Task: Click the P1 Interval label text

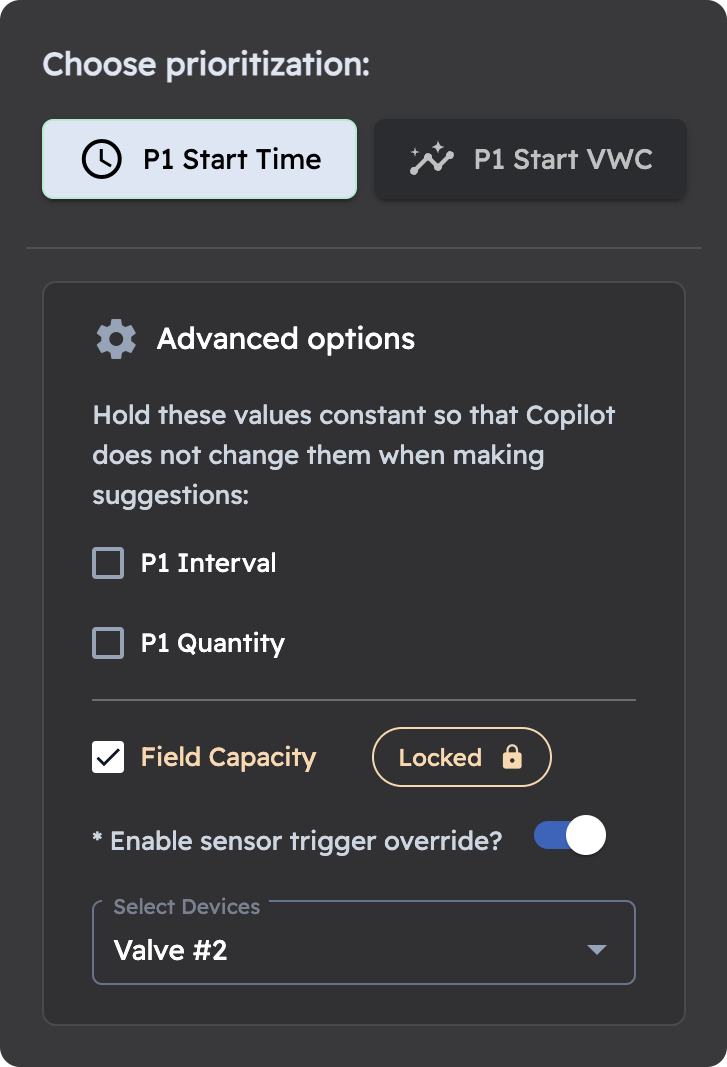Action: 208,563
